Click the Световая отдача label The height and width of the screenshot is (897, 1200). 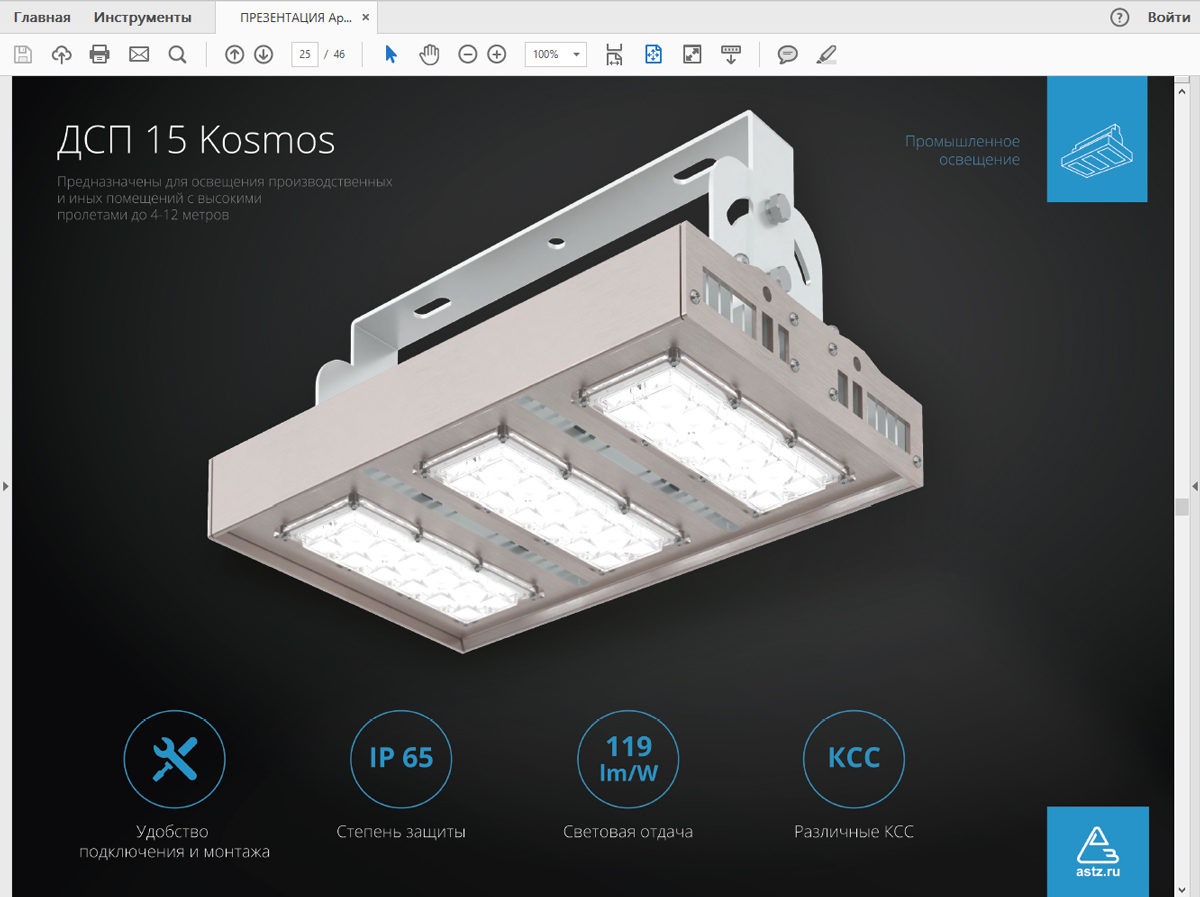point(628,832)
